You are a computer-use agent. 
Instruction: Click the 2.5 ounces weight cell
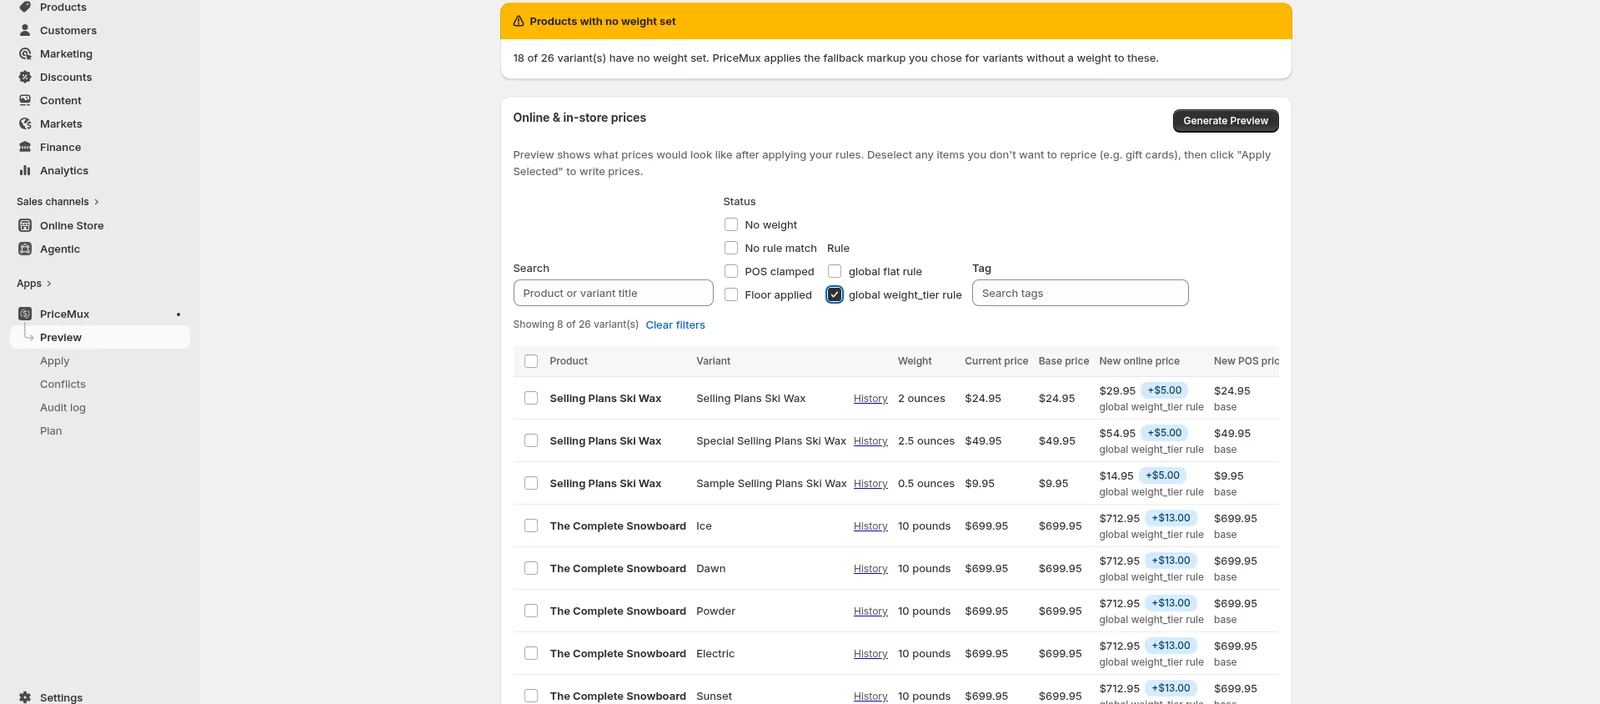click(x=926, y=441)
